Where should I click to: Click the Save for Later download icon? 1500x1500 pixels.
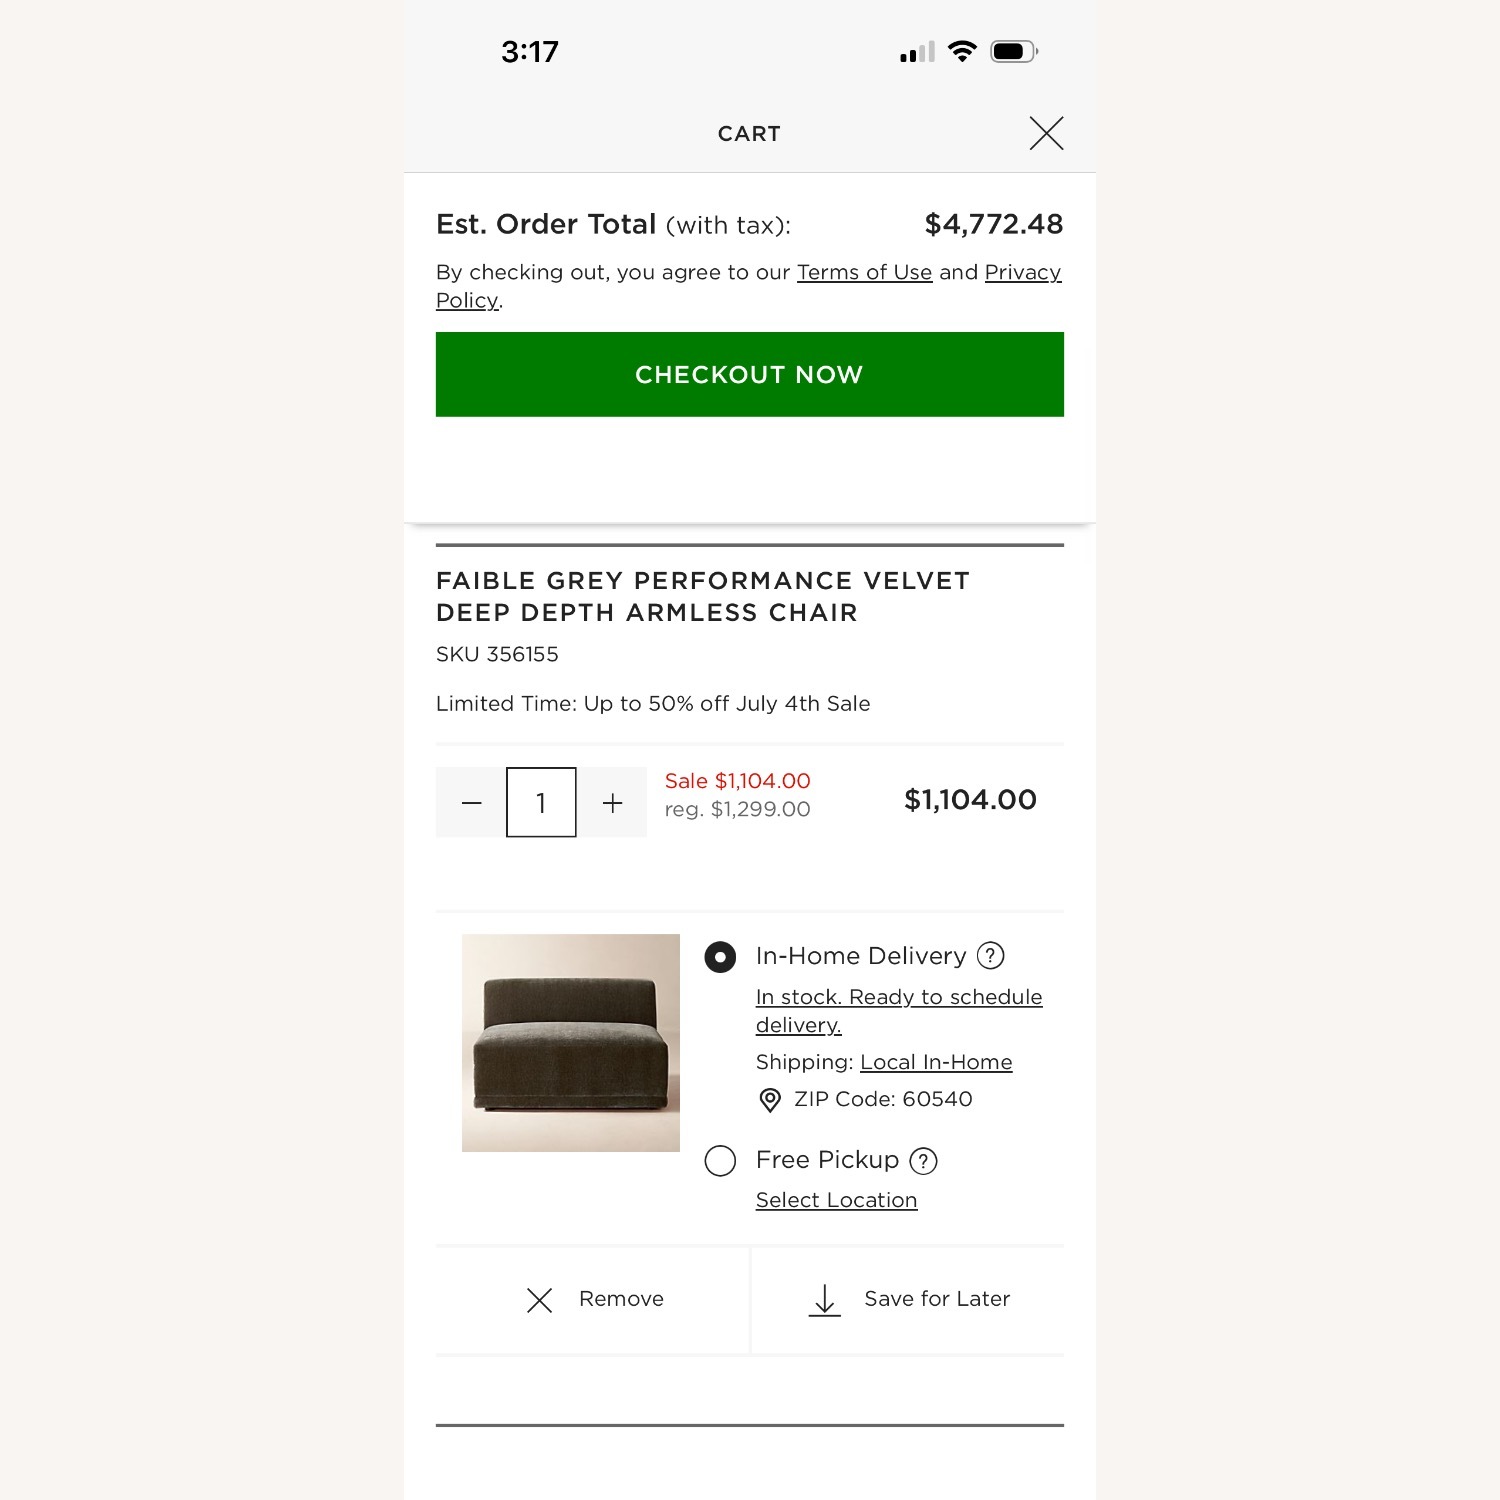click(x=824, y=1300)
